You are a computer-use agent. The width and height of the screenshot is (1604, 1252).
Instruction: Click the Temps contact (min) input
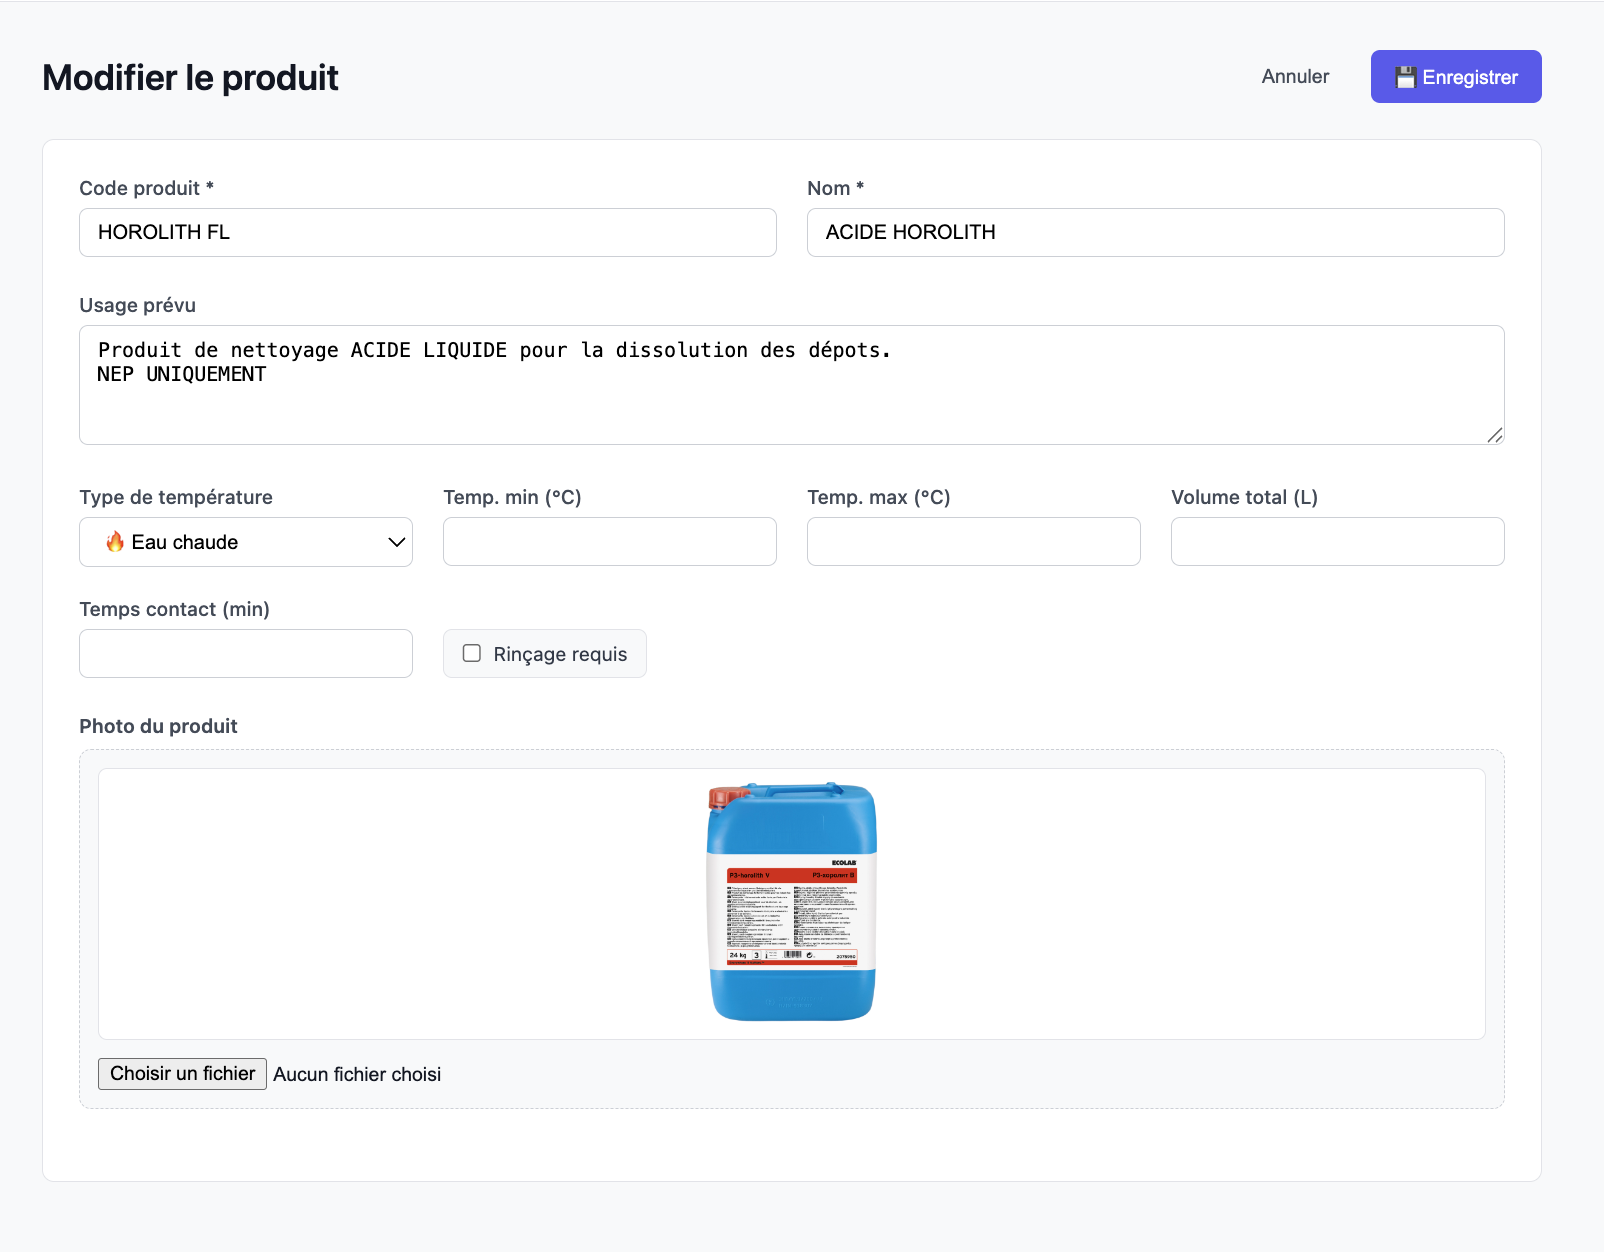pyautogui.click(x=246, y=654)
